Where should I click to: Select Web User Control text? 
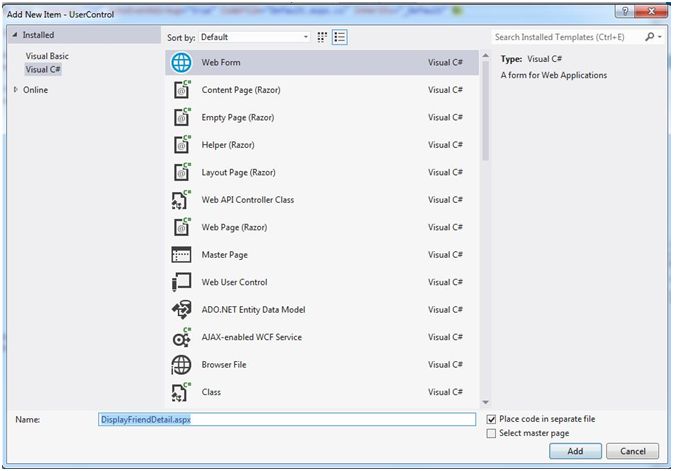click(234, 282)
